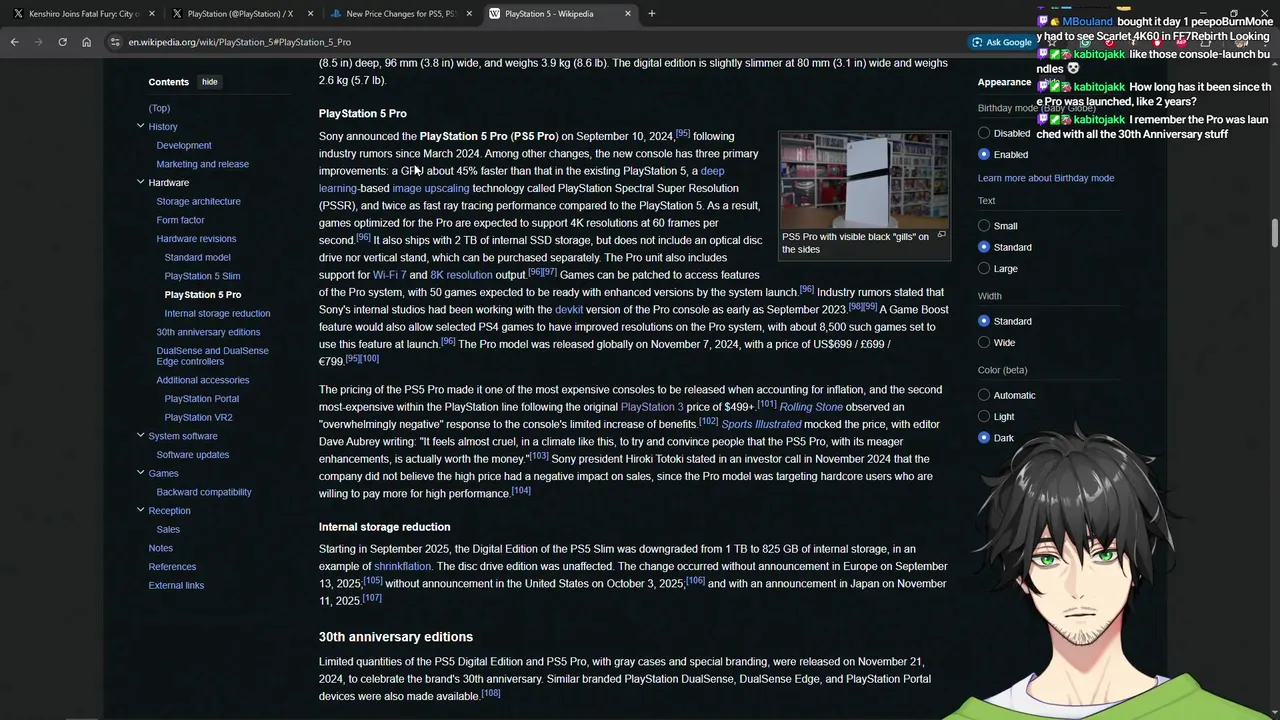Set text size to Large
This screenshot has height=720, width=1280.
pos(984,268)
